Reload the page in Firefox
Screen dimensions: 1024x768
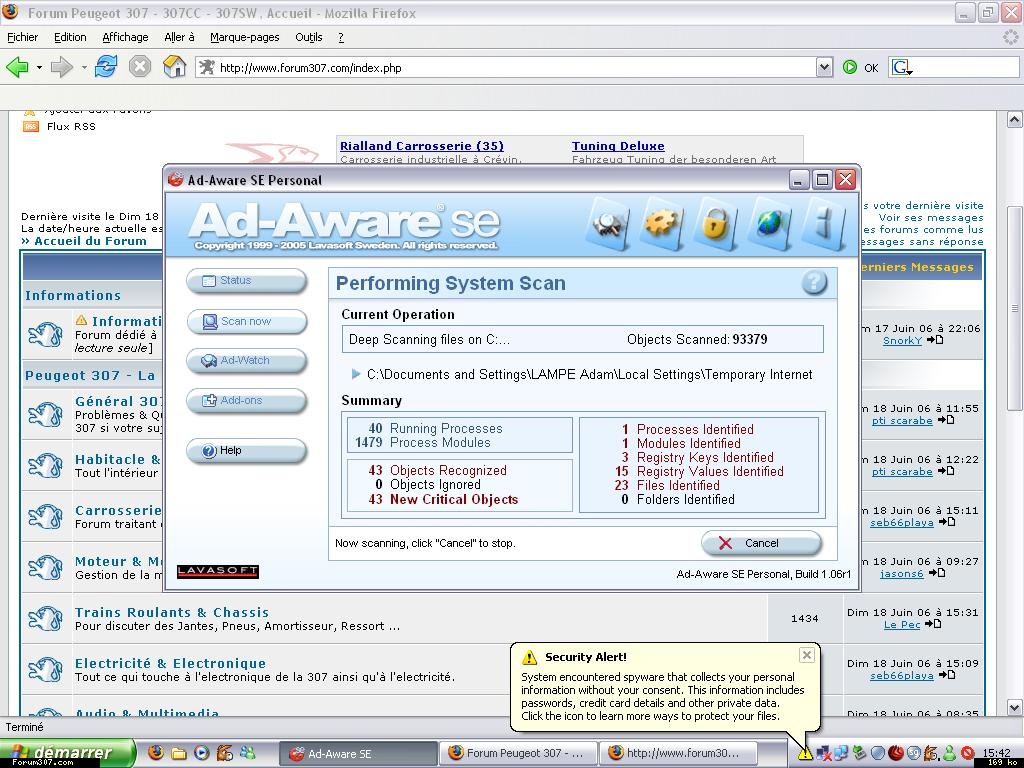pos(106,67)
